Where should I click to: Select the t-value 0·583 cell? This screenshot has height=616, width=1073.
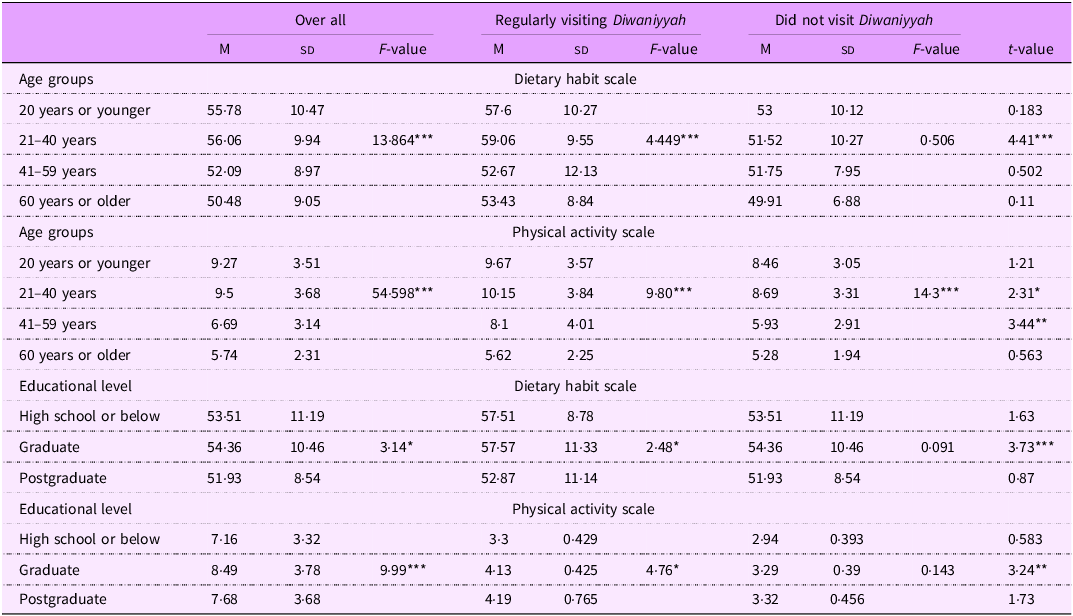tap(1025, 539)
